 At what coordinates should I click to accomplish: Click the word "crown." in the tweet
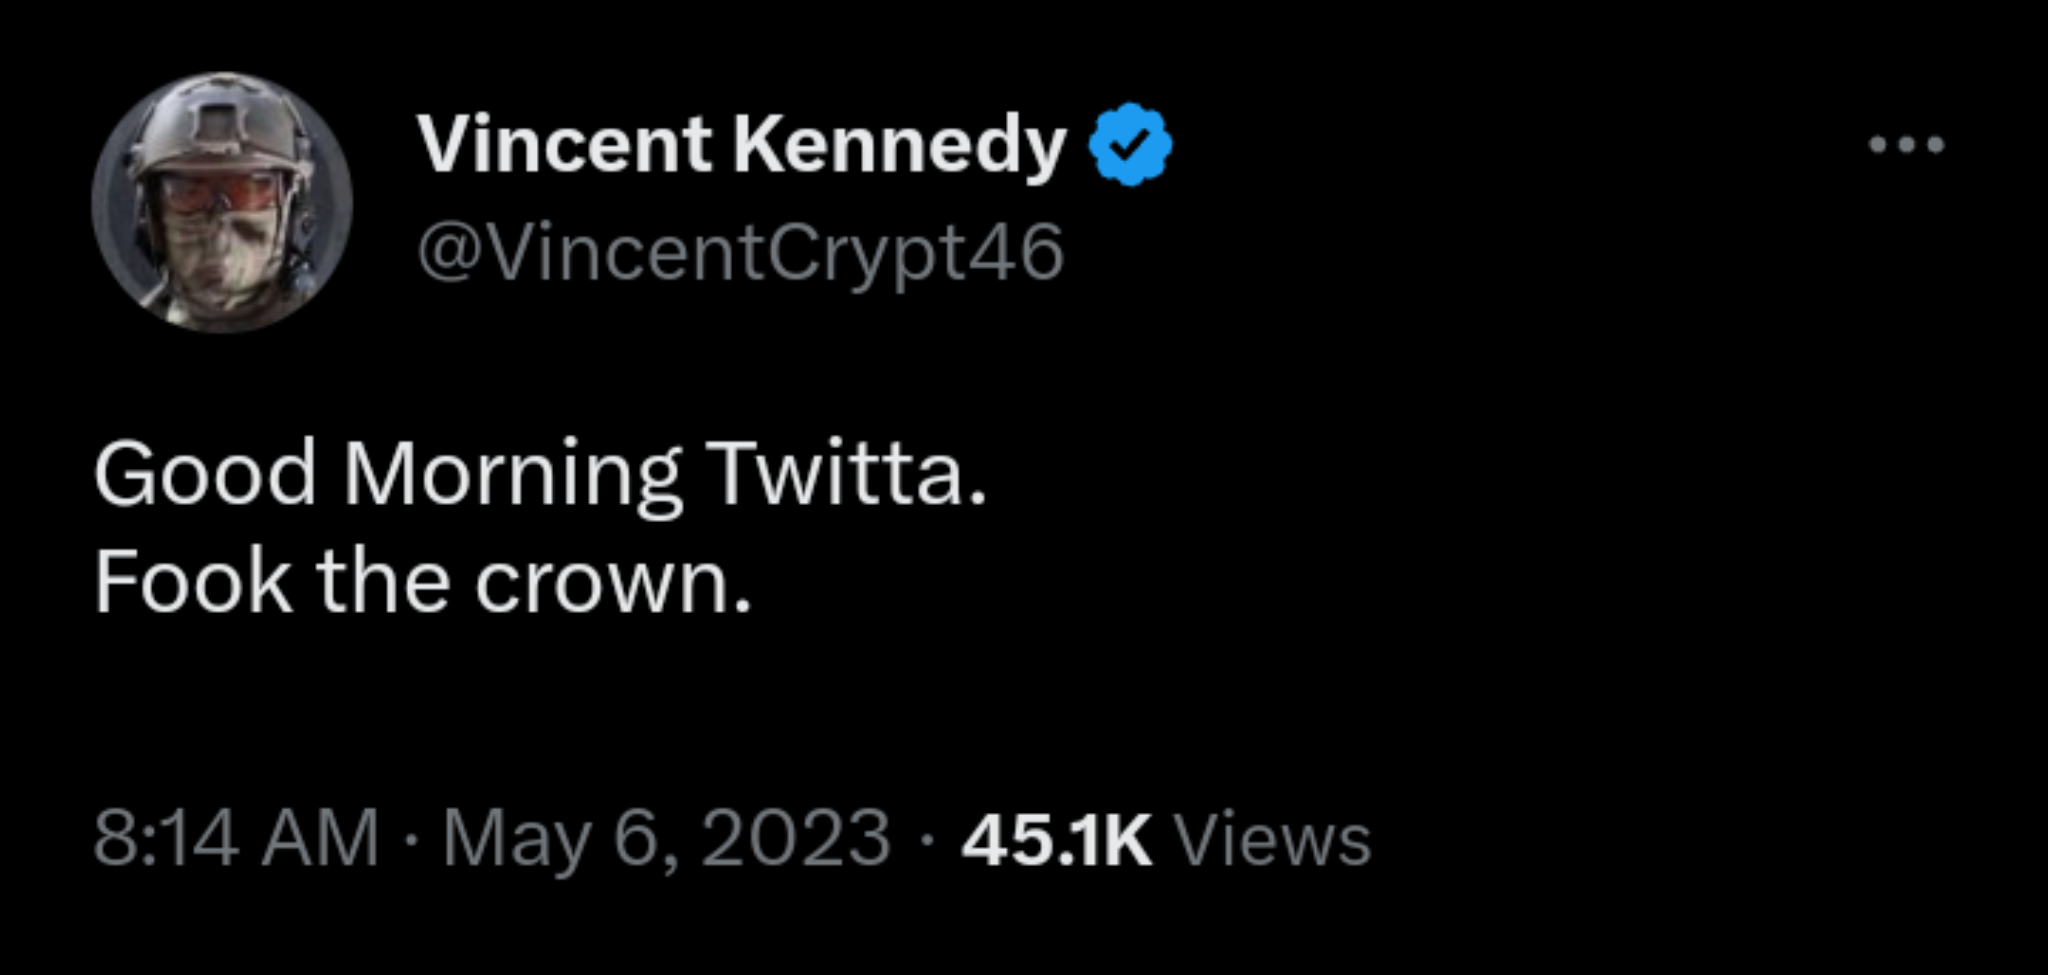(x=612, y=585)
